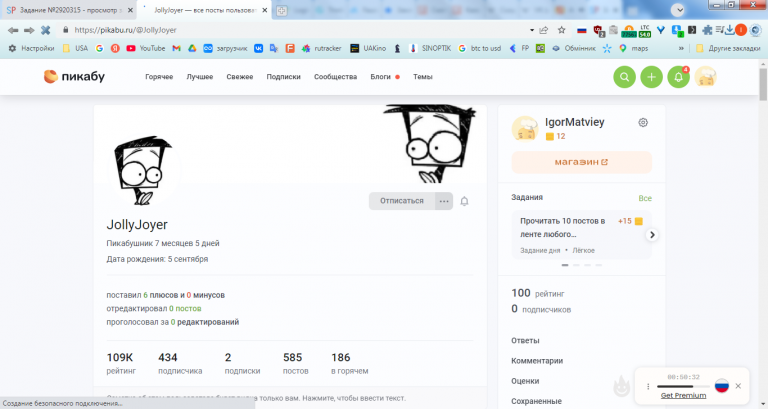Switch to the Задание №2920315 browser tab
768x409 pixels.
coord(69,10)
